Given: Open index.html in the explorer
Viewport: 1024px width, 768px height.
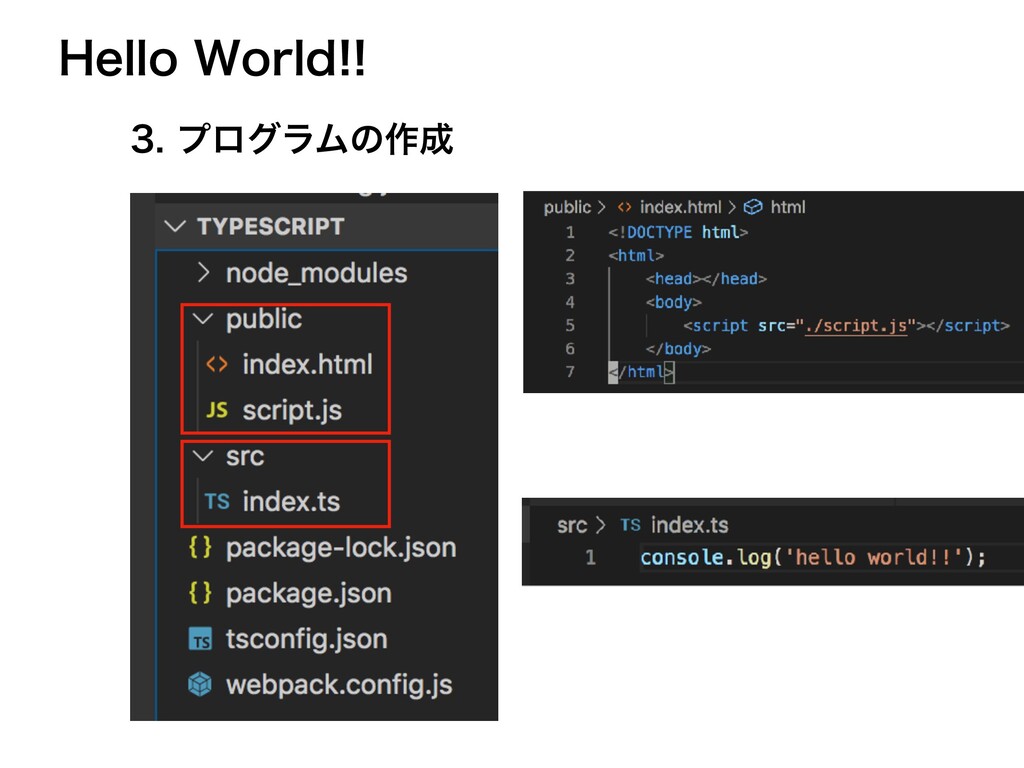Looking at the screenshot, I should [307, 364].
